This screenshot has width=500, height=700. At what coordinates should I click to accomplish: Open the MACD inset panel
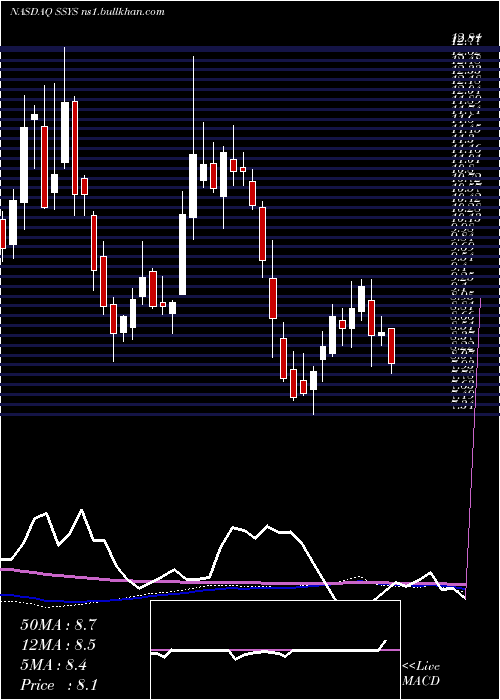point(275,650)
